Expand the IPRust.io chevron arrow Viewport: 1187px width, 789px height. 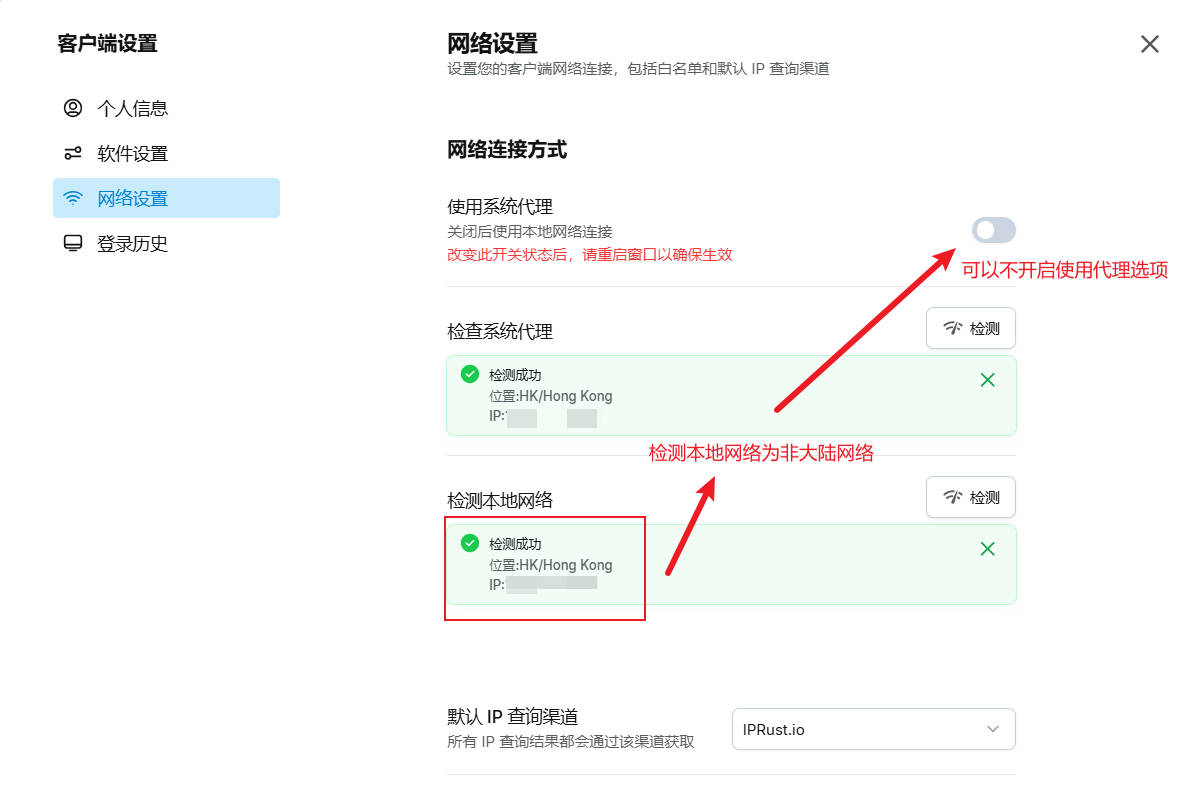[992, 729]
